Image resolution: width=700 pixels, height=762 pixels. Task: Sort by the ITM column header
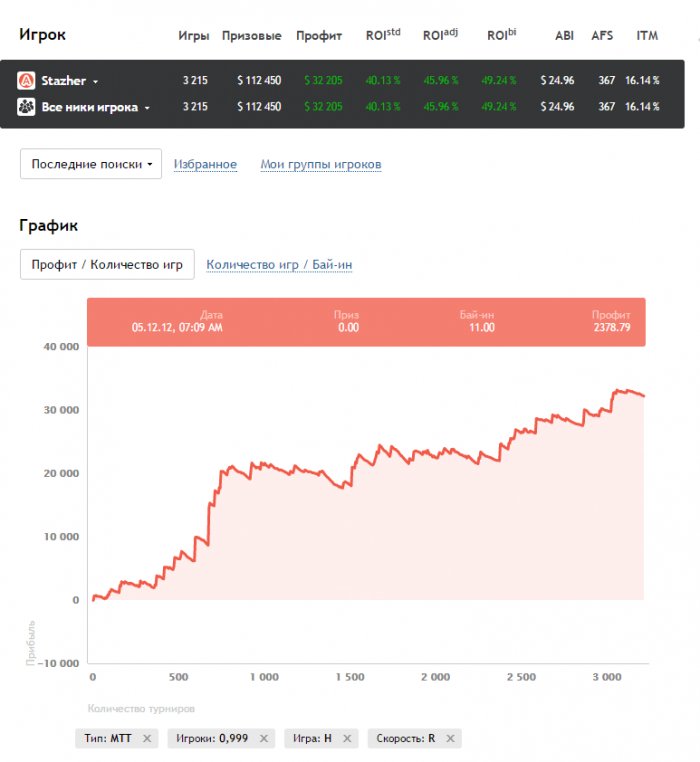point(647,36)
